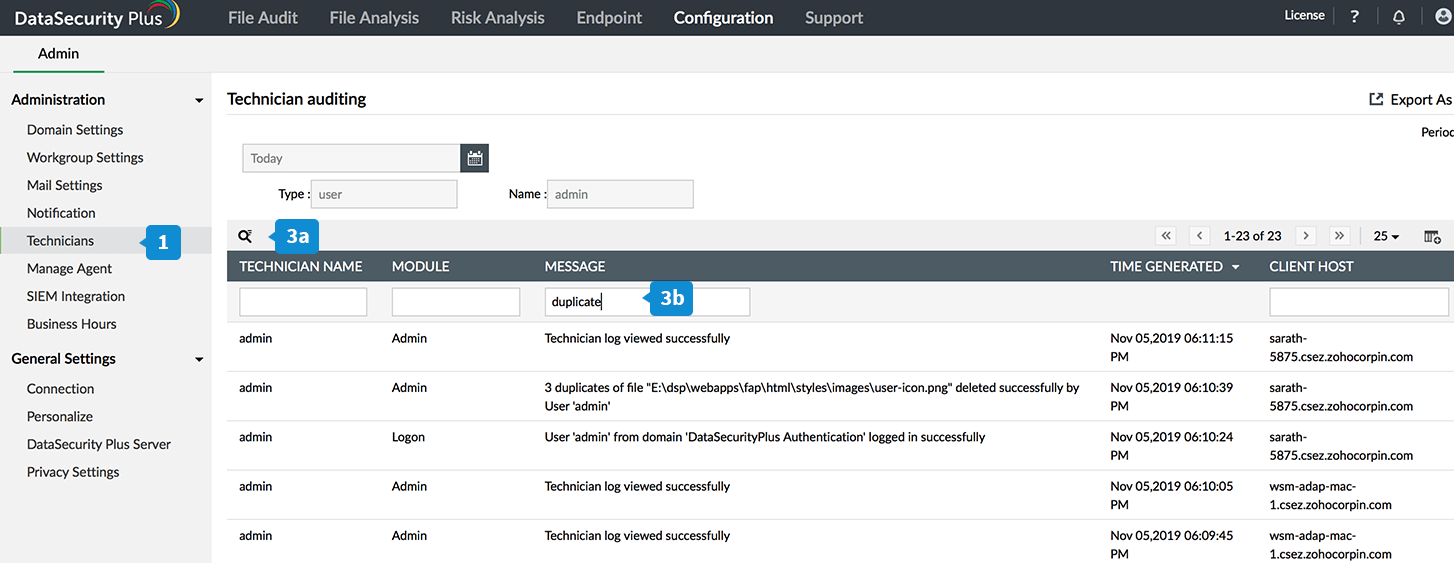Open the calendar date picker icon
This screenshot has height=563, width=1454.
pyautogui.click(x=475, y=158)
